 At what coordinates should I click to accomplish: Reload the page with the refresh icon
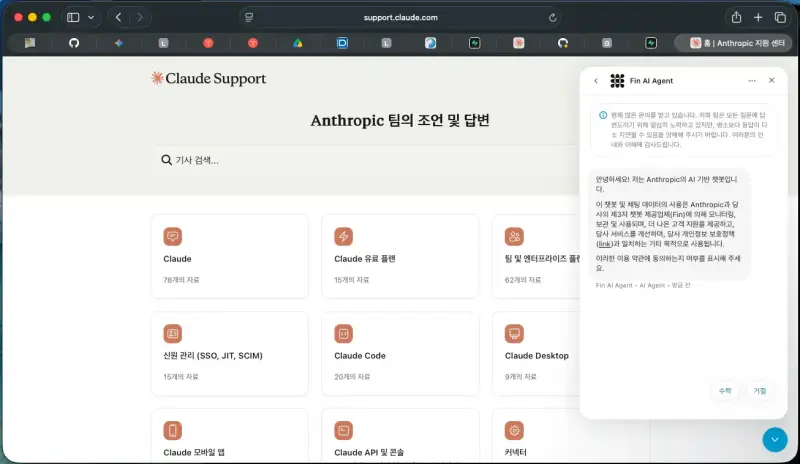(553, 17)
